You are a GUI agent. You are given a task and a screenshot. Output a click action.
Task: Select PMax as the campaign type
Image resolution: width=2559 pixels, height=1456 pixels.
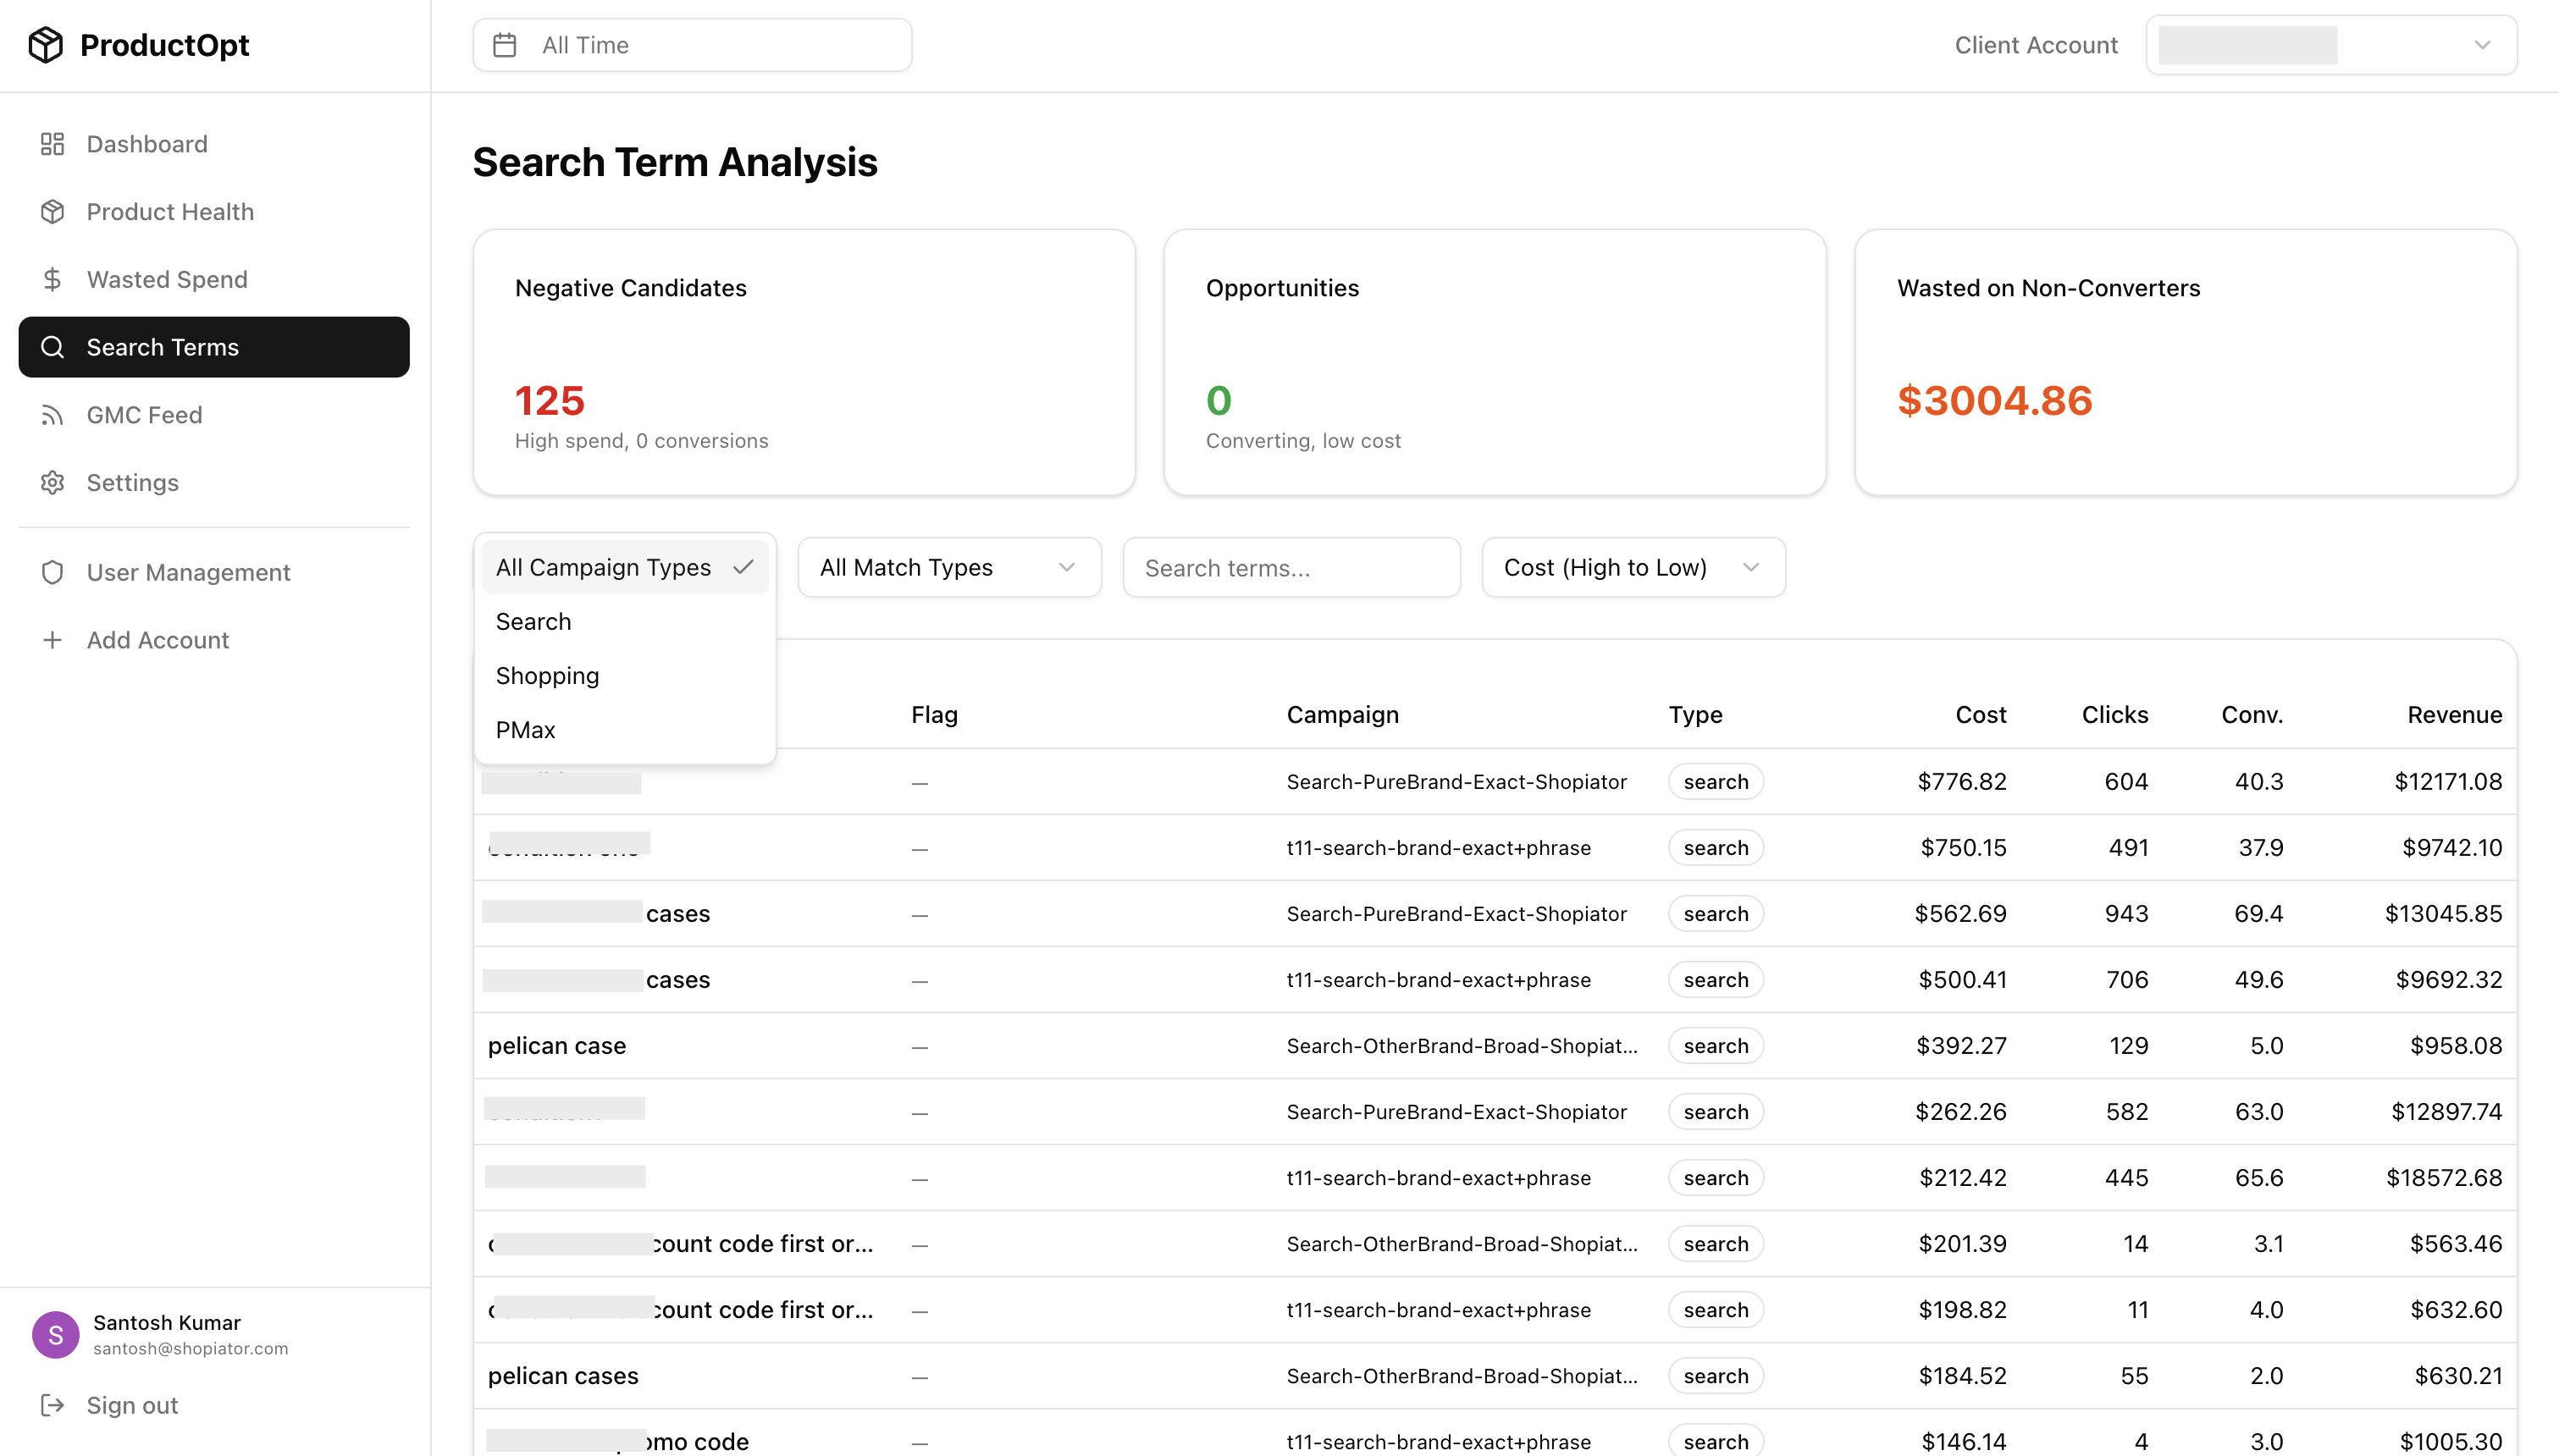525,729
